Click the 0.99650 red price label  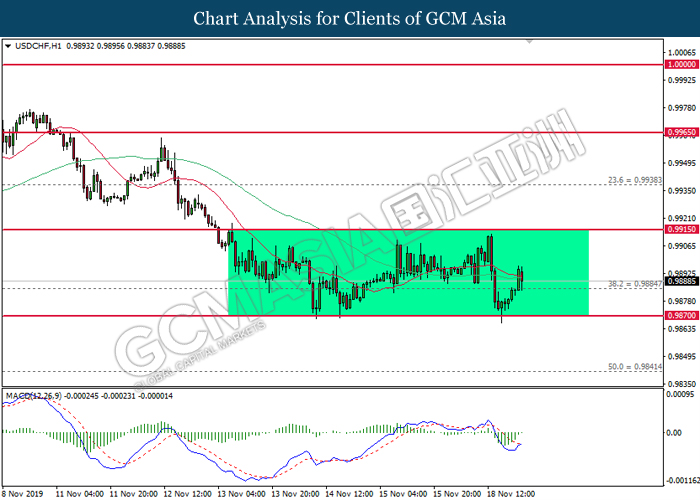(x=681, y=132)
